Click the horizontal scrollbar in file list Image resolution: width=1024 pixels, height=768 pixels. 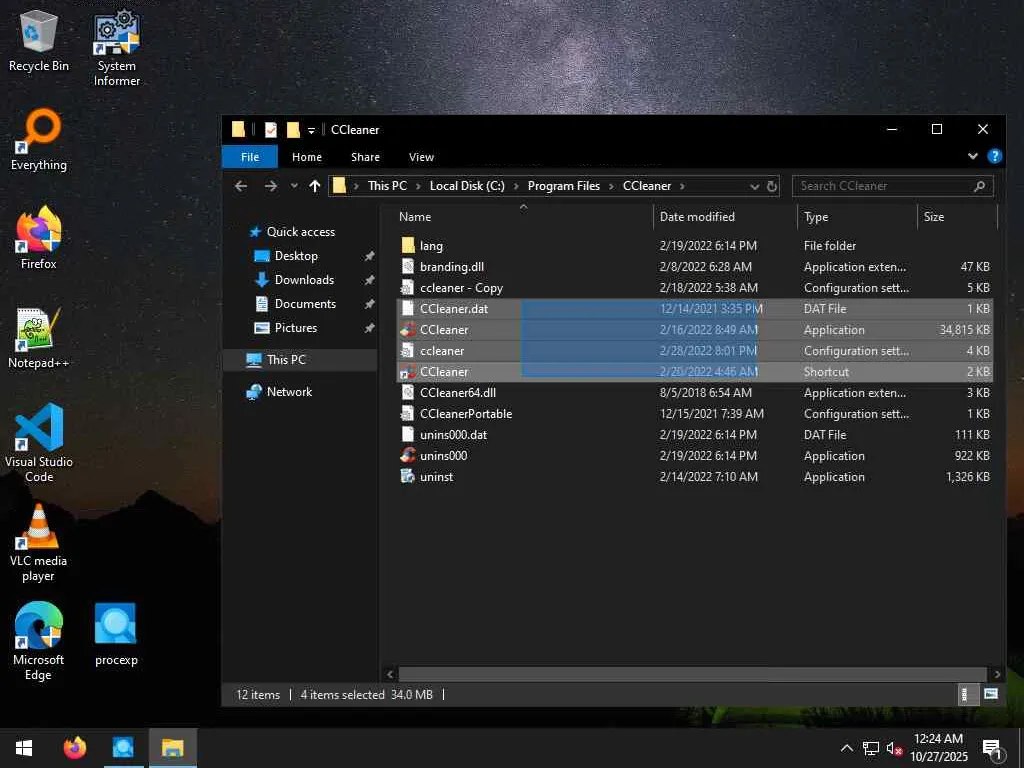692,674
